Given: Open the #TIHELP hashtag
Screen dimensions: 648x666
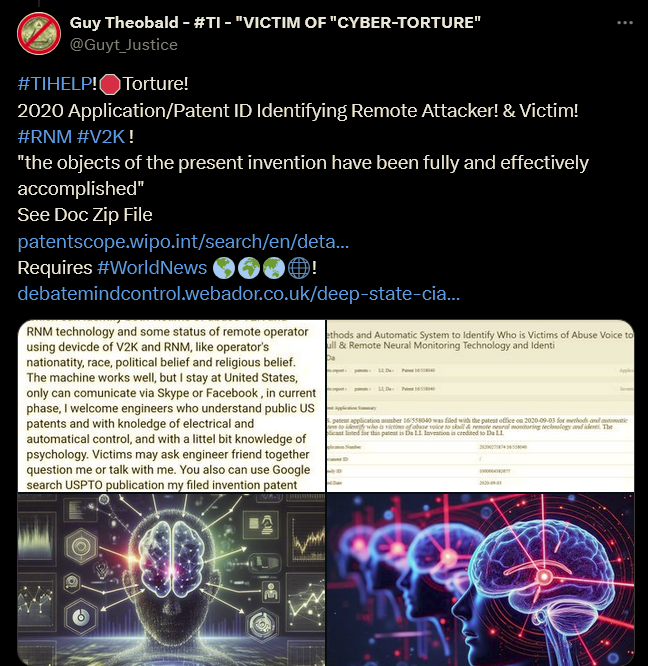Looking at the screenshot, I should point(55,84).
